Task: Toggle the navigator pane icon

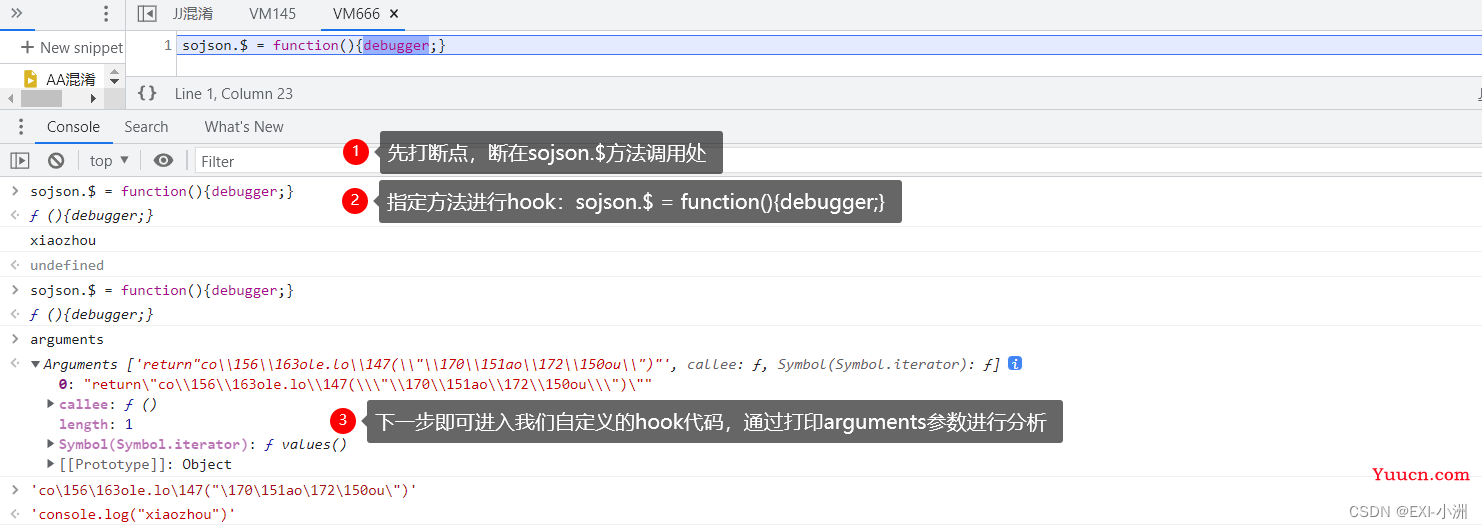Action: pyautogui.click(x=147, y=14)
